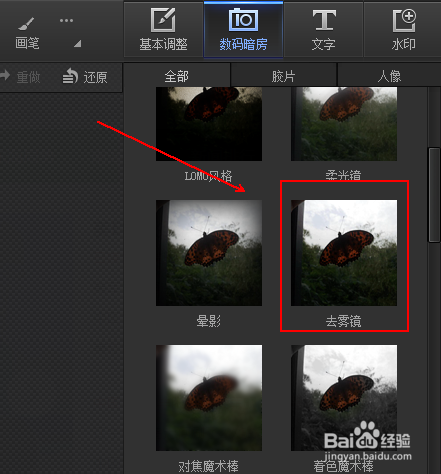441x474 pixels.
Task: Click the 重做 redo button
Action: pos(21,77)
